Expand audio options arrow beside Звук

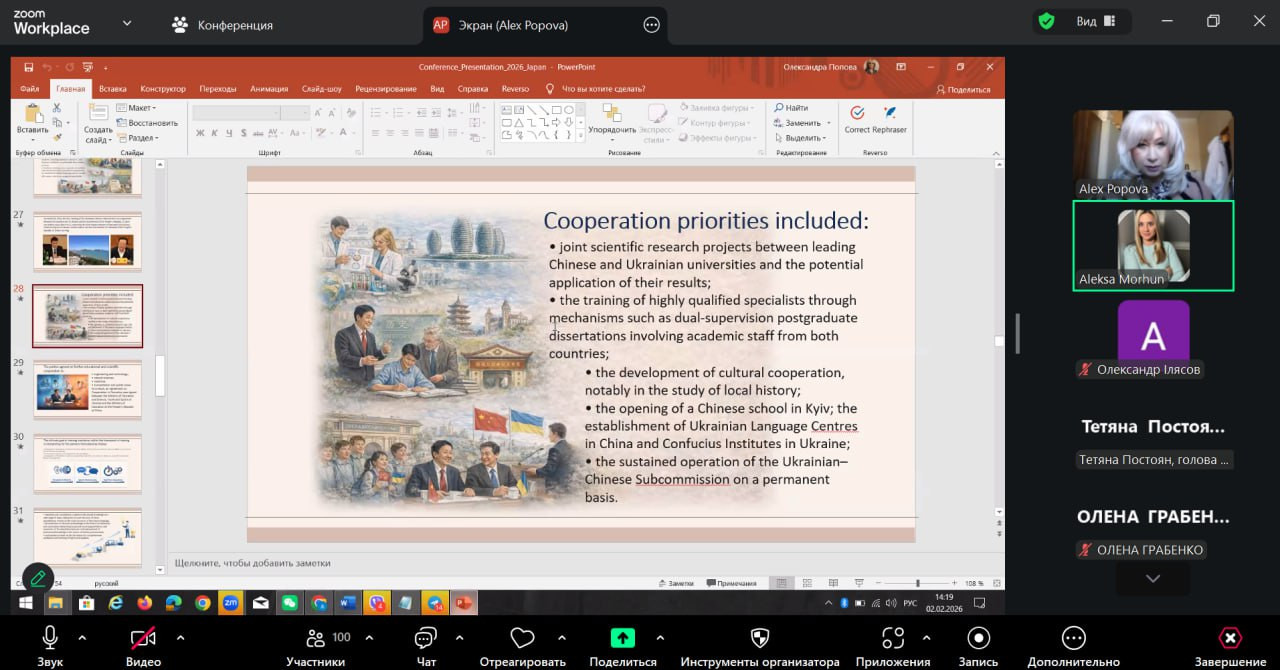[82, 637]
